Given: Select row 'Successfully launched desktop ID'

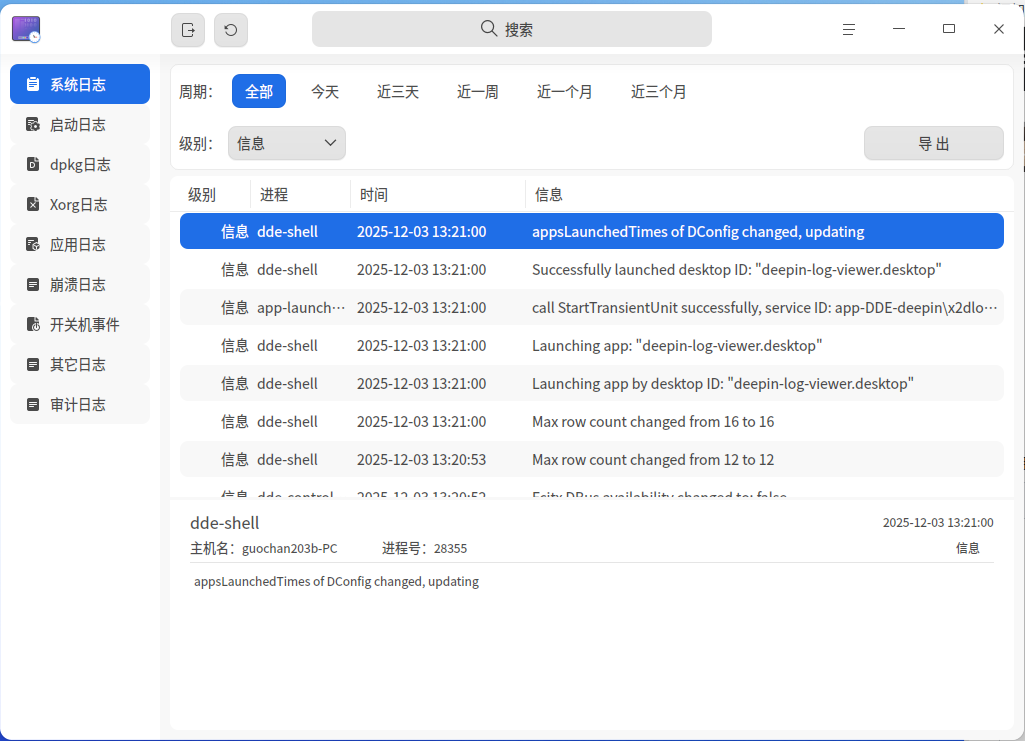Looking at the screenshot, I should pyautogui.click(x=592, y=269).
